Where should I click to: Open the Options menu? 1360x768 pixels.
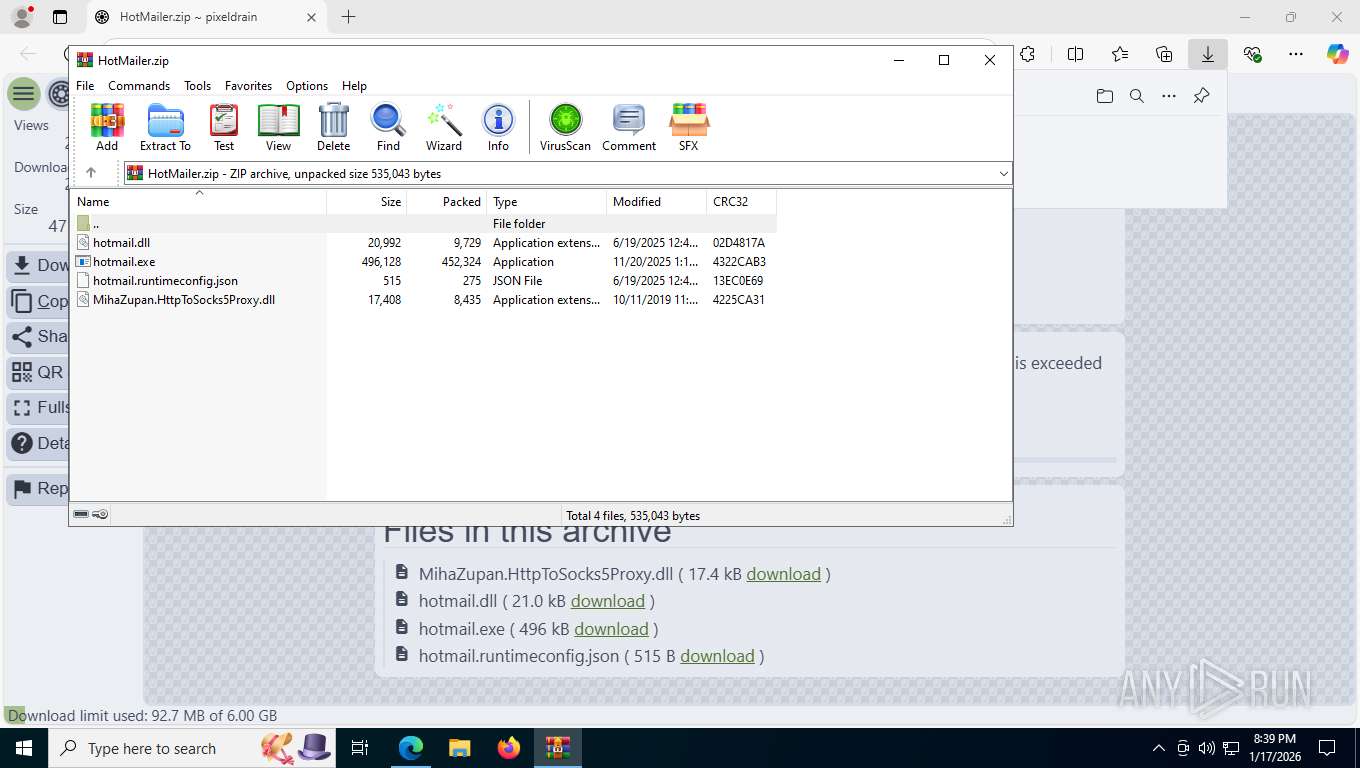tap(307, 86)
